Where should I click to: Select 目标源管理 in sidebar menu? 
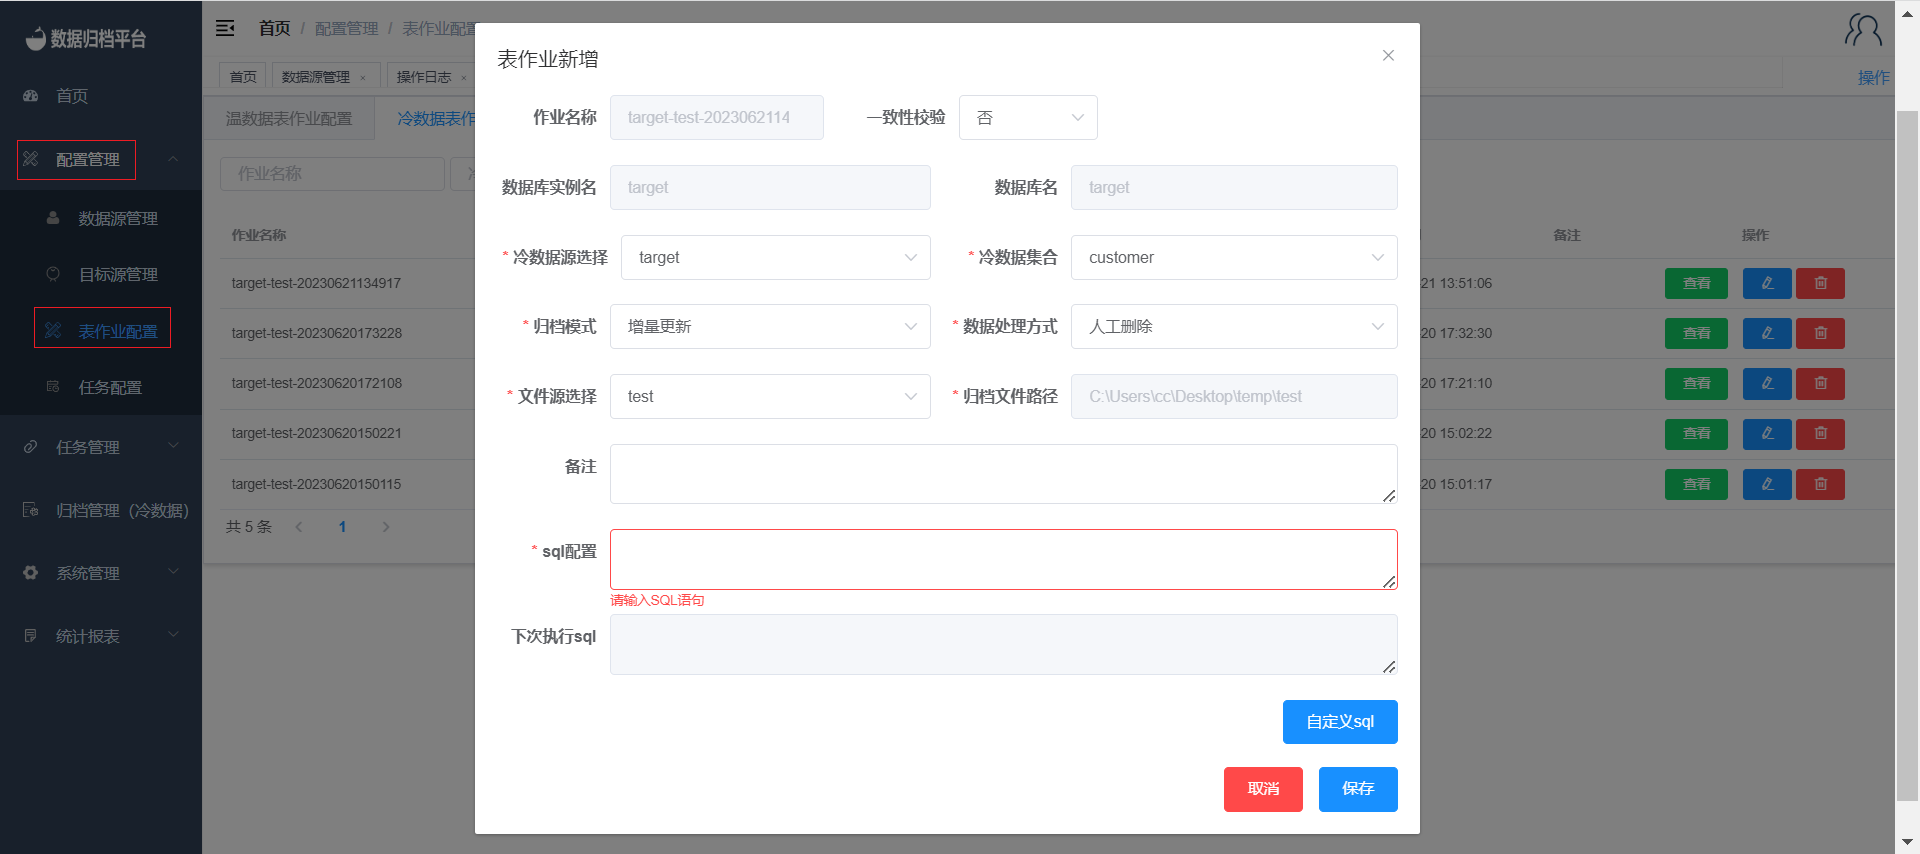[x=118, y=274]
